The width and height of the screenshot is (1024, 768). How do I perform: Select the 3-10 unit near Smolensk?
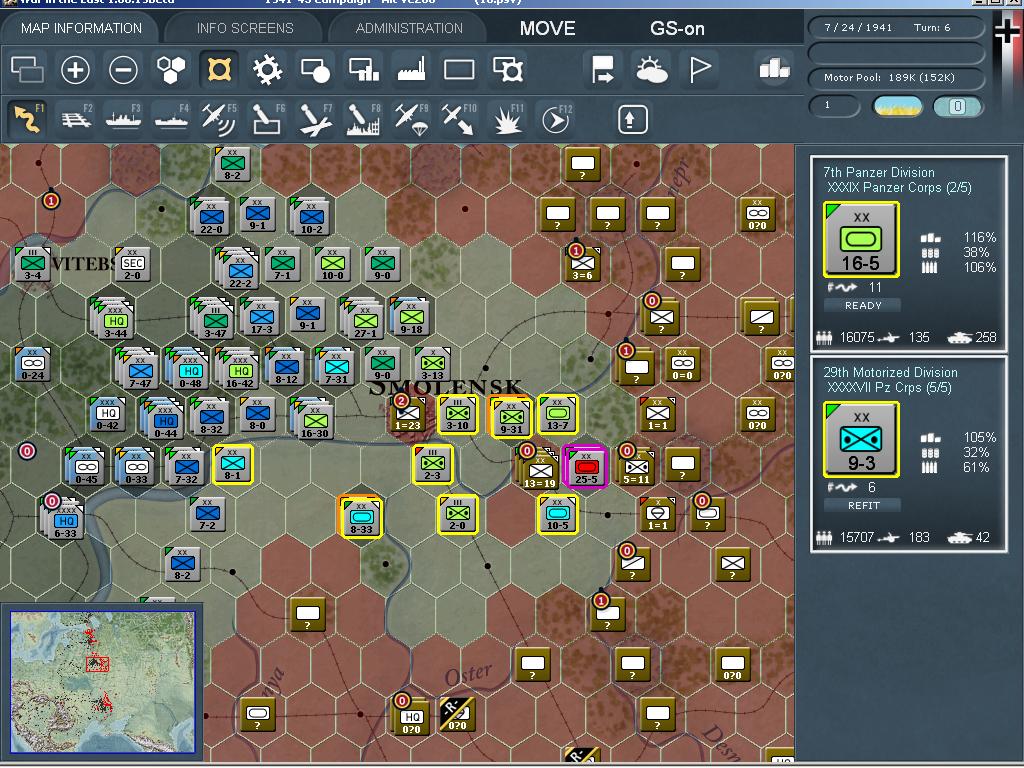click(457, 414)
